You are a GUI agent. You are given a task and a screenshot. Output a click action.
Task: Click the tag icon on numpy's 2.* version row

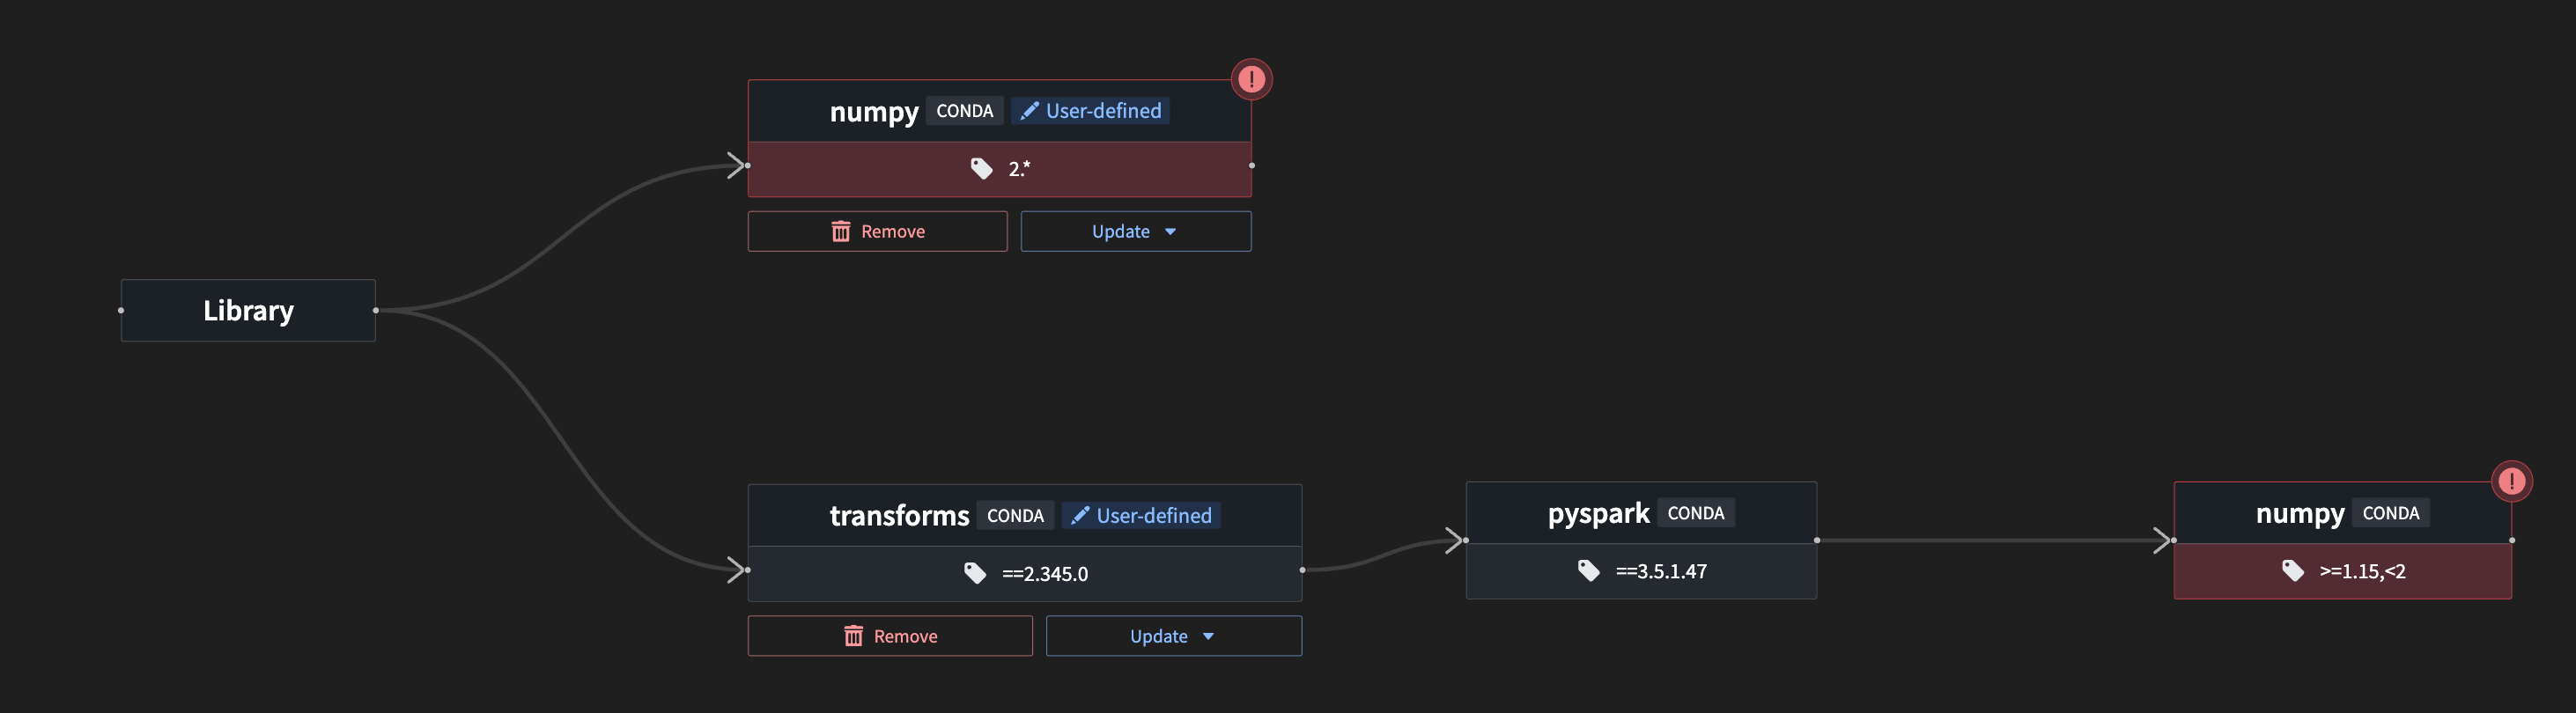point(981,168)
